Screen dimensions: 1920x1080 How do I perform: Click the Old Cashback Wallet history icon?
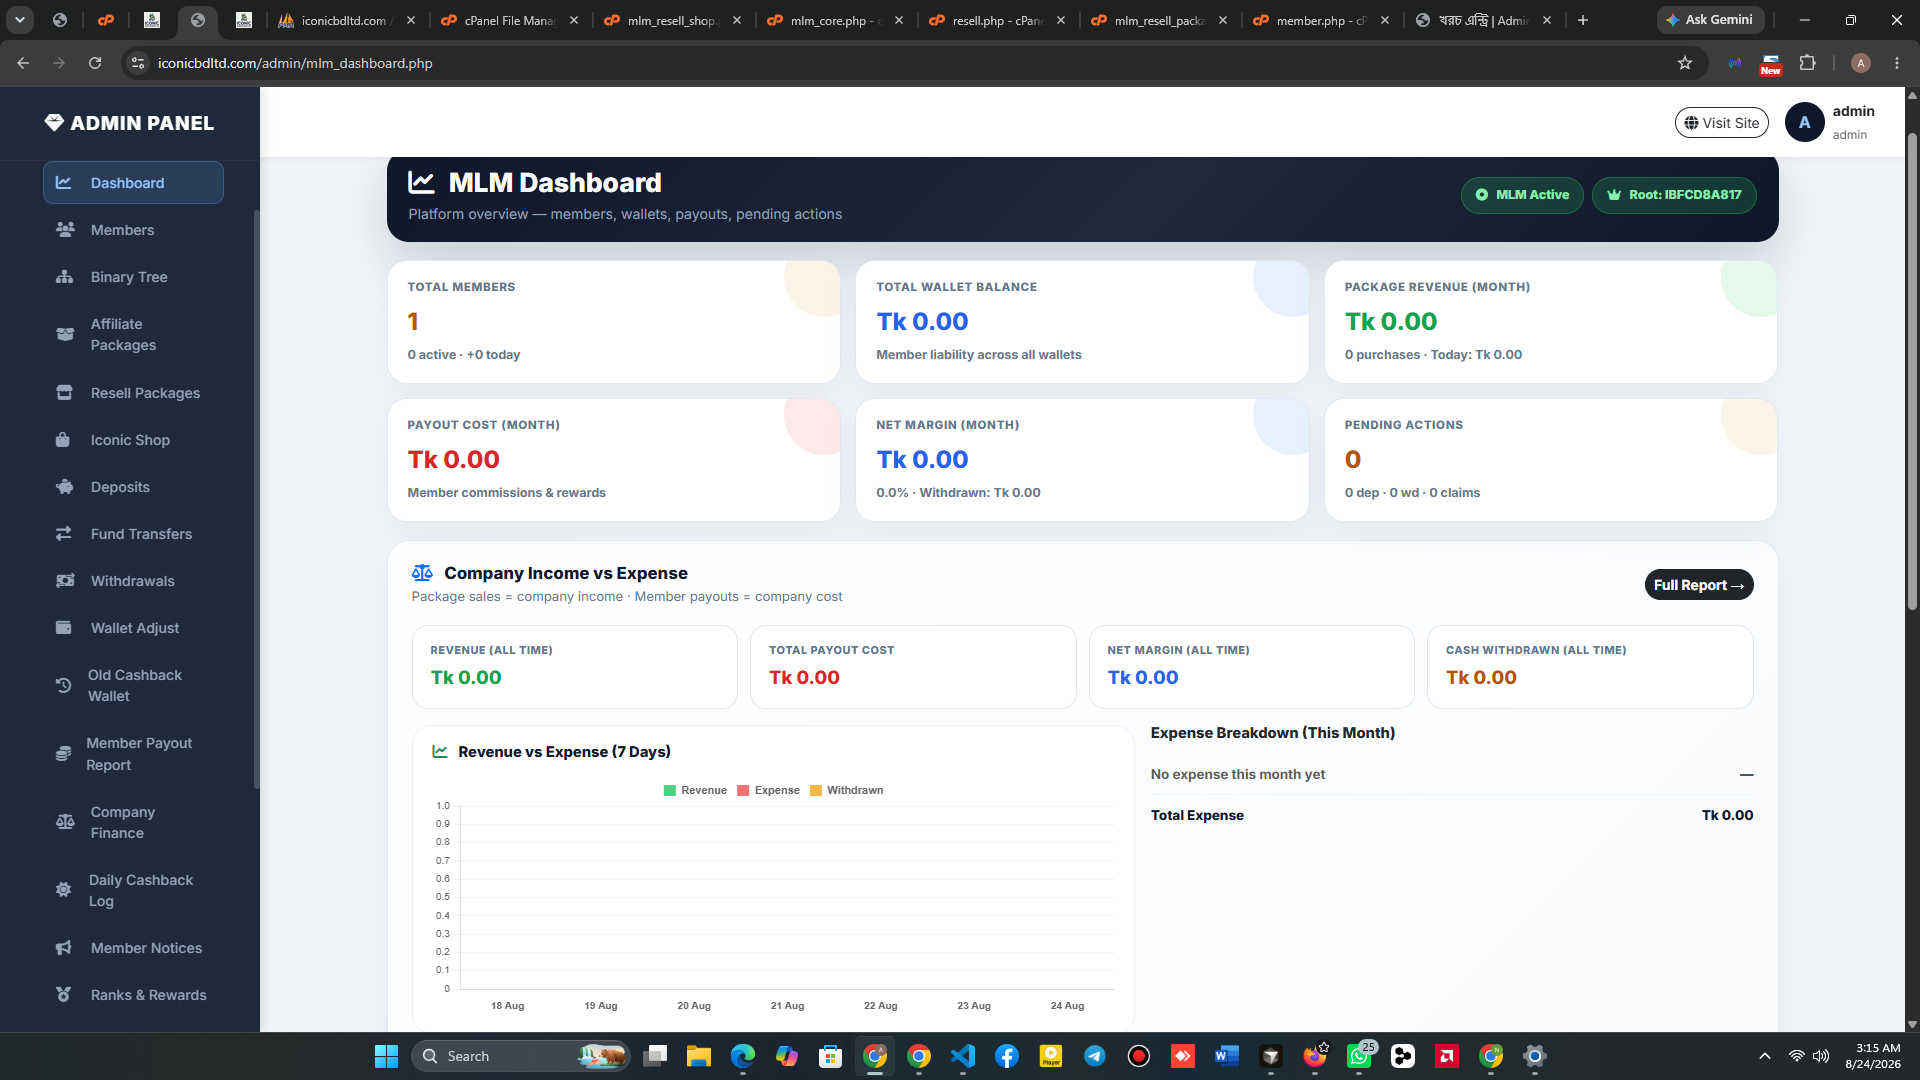point(63,685)
